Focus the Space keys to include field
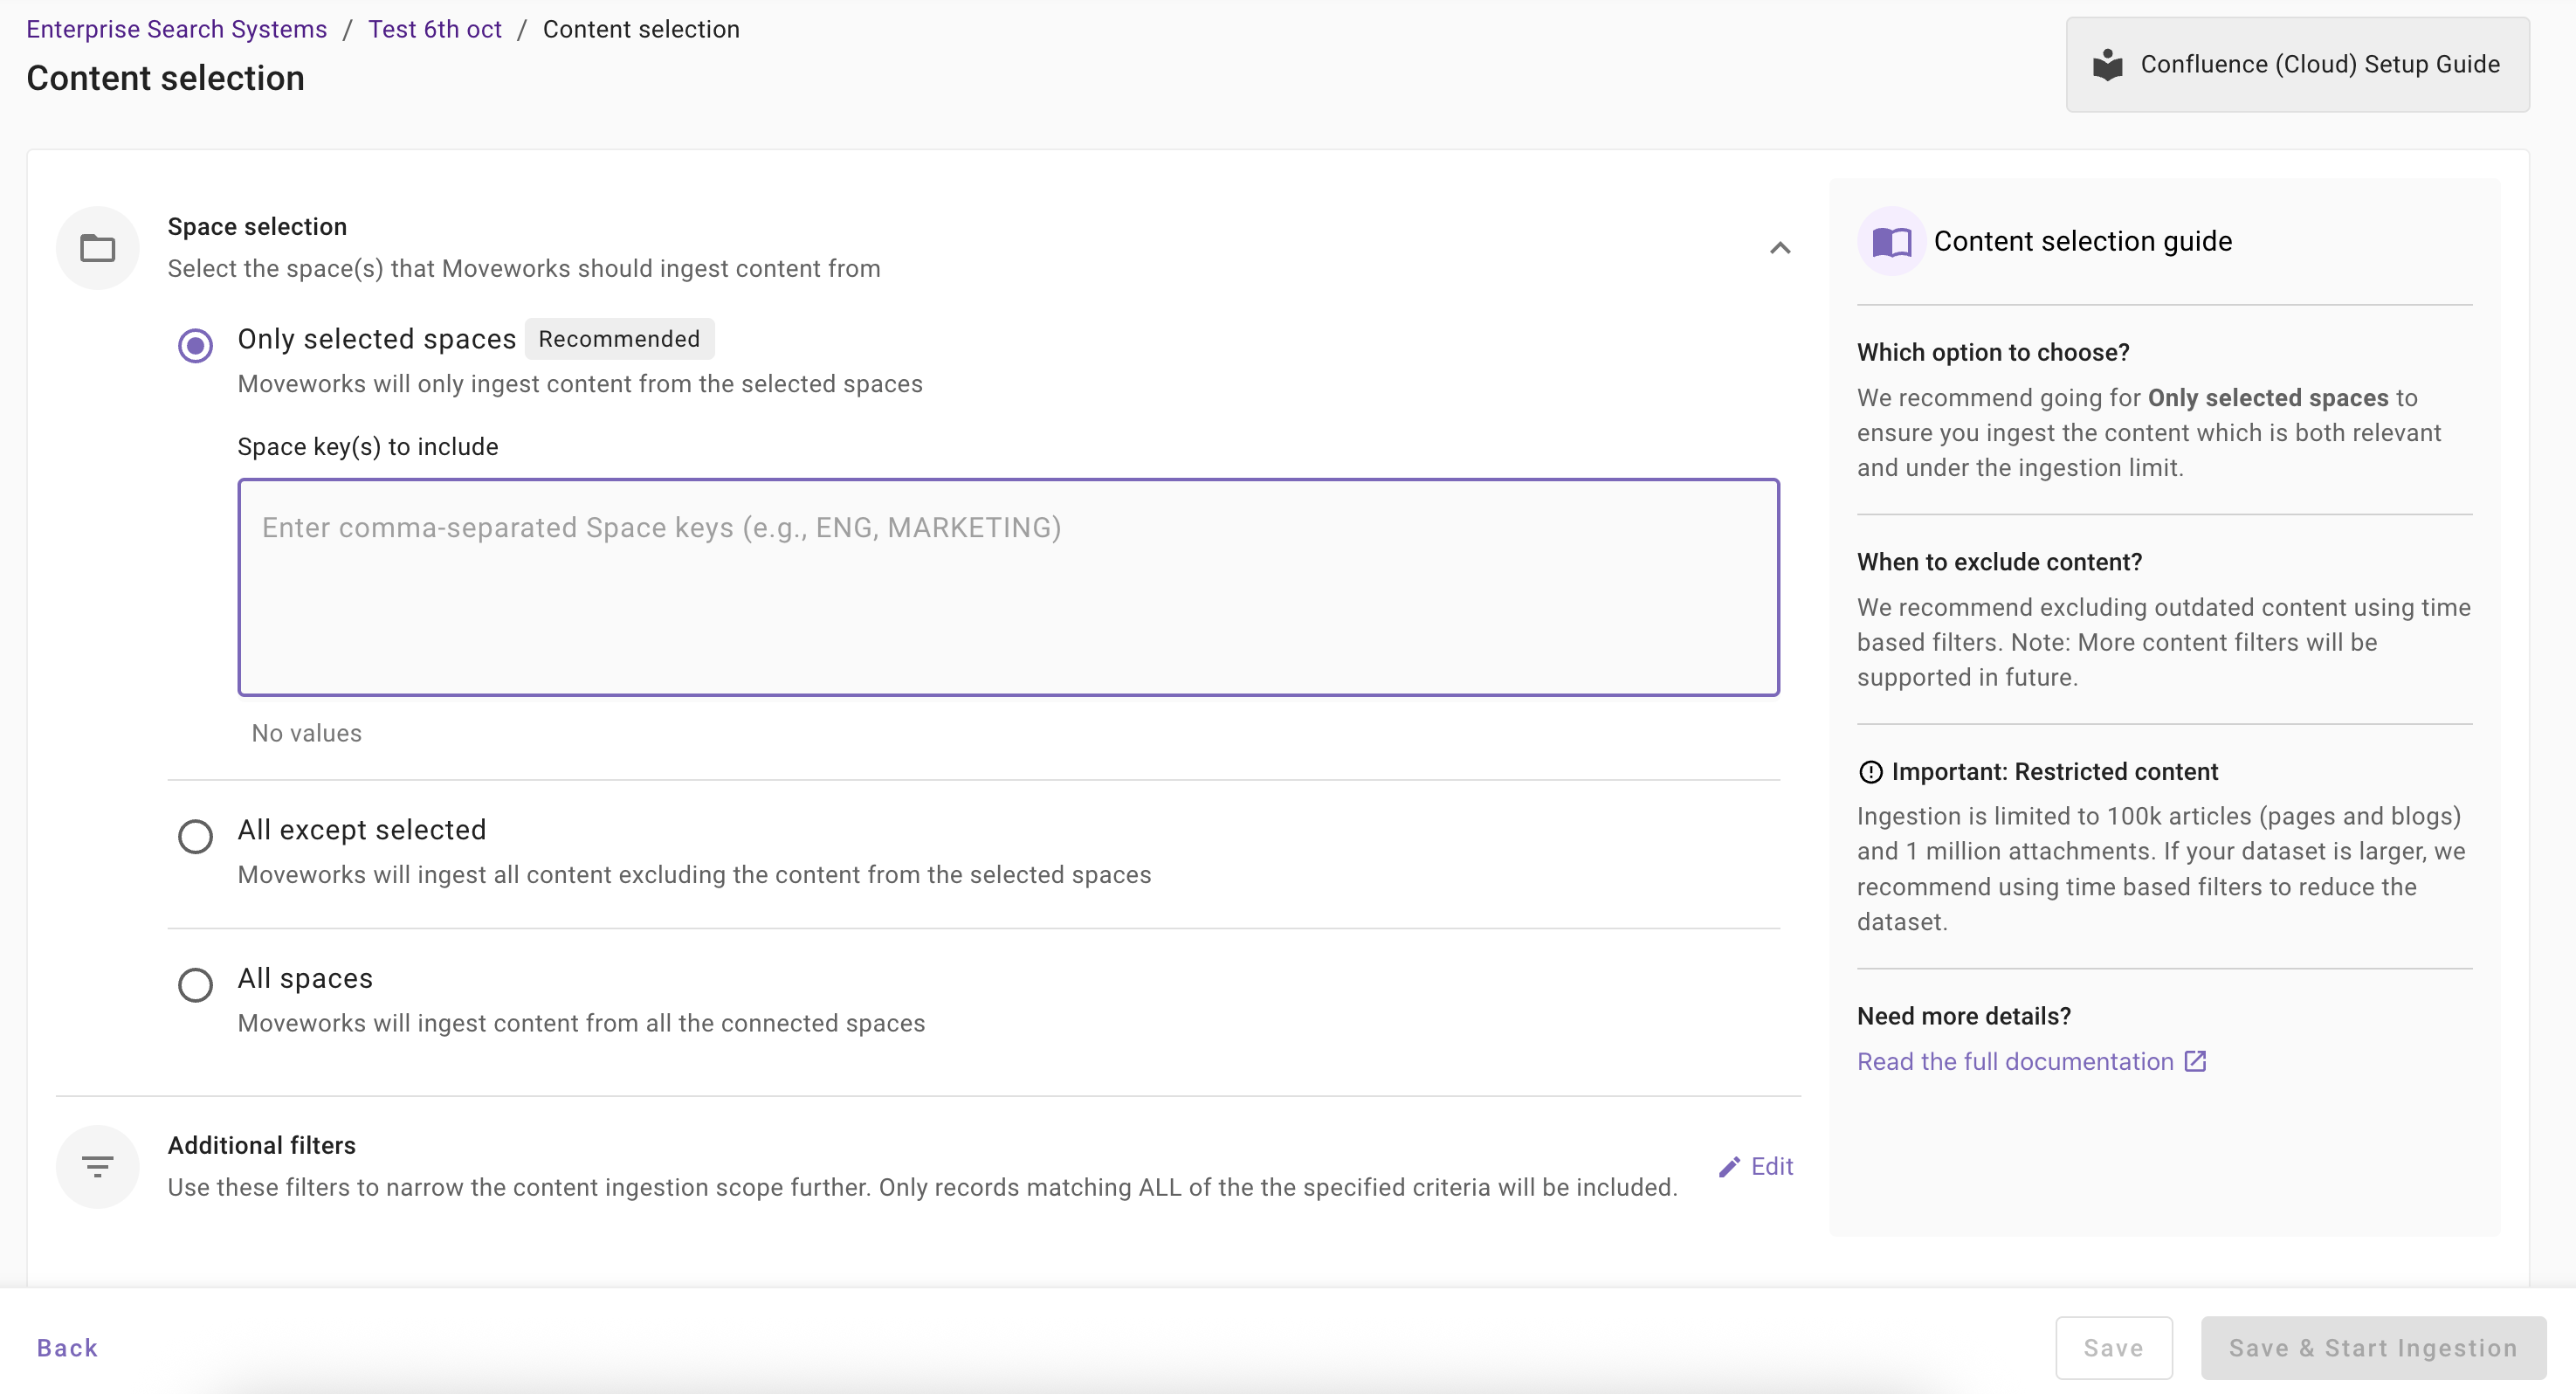This screenshot has height=1394, width=2576. tap(1007, 587)
